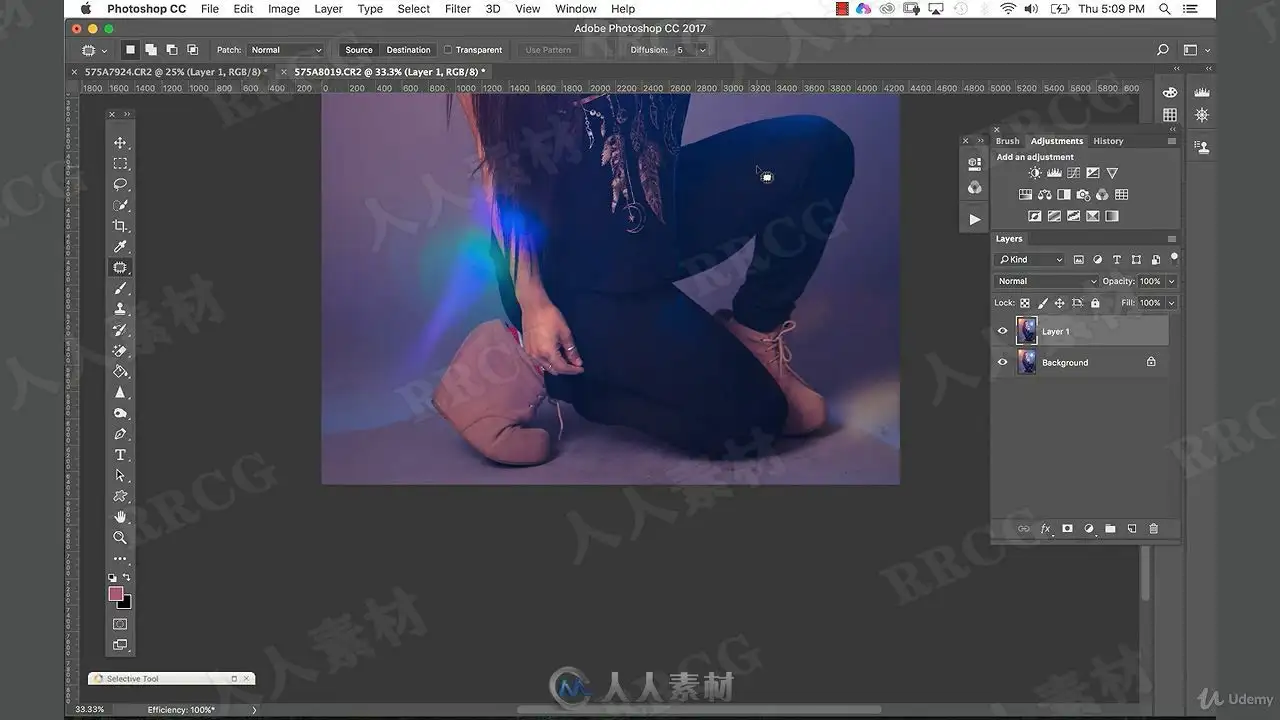
Task: Select the Type tool
Action: pyautogui.click(x=120, y=455)
